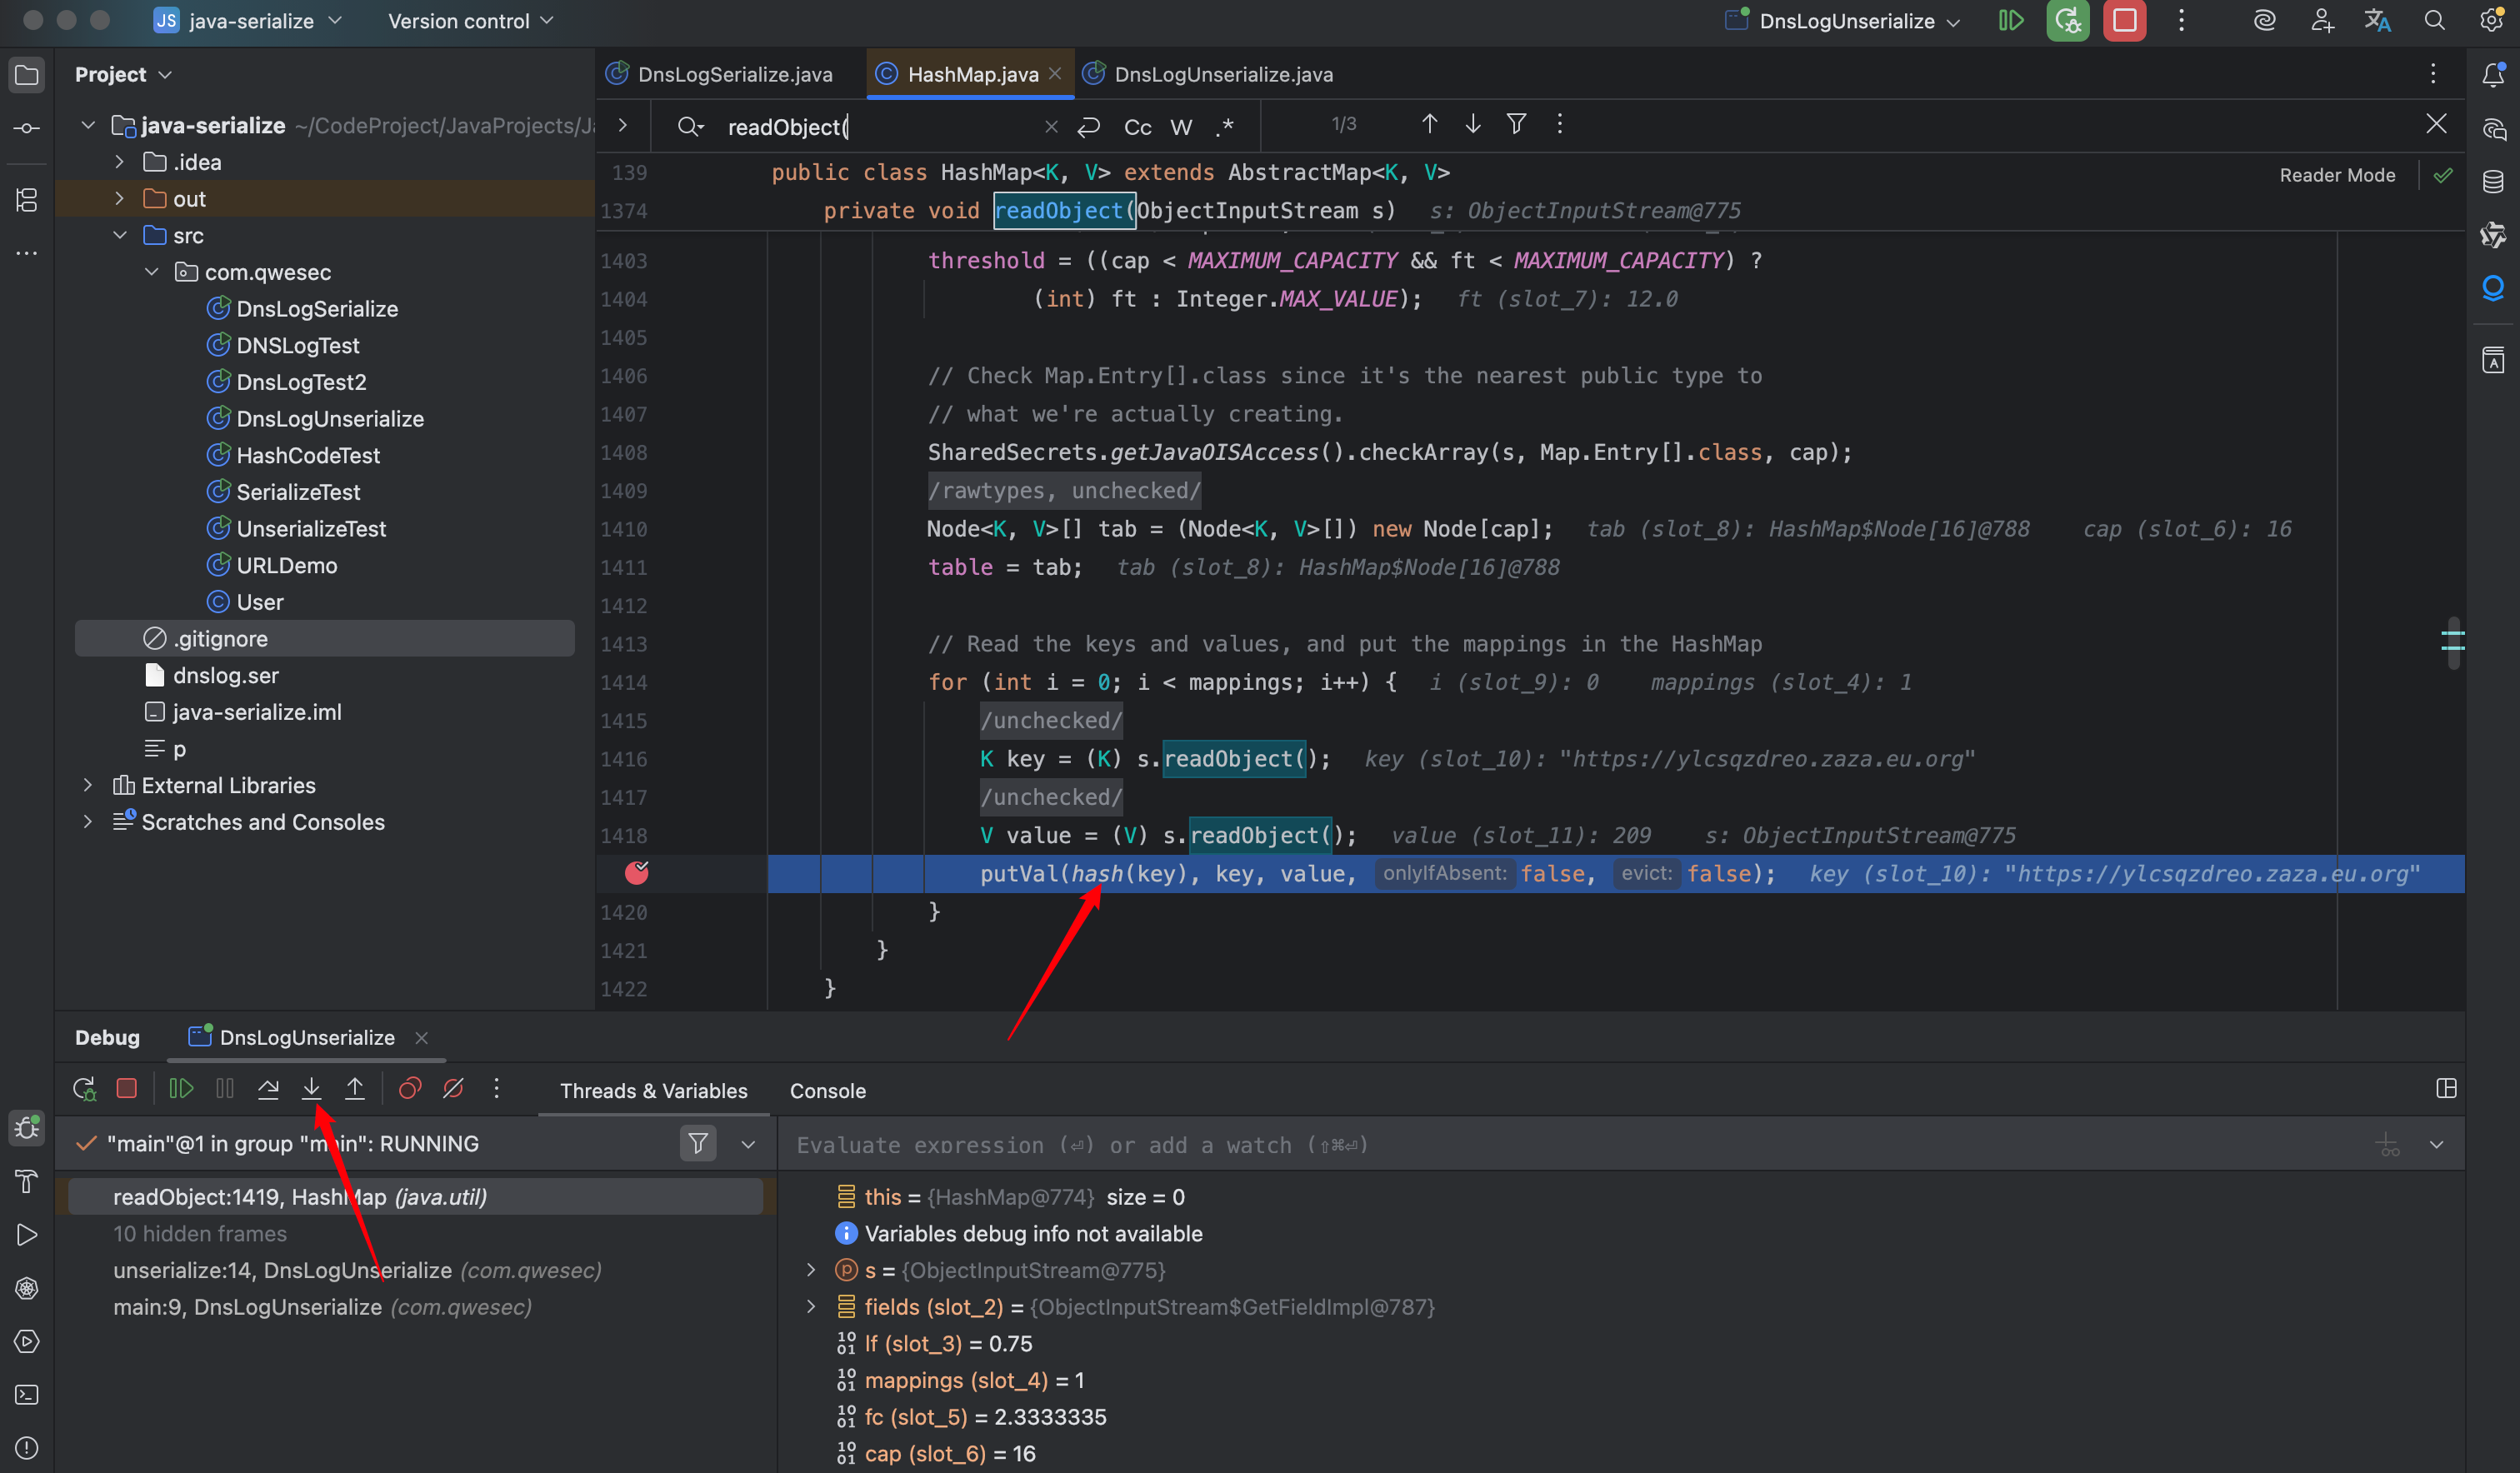Screen dimensions: 2520x1473
Task: Click the Step Out debugger icon
Action: pos(355,1088)
